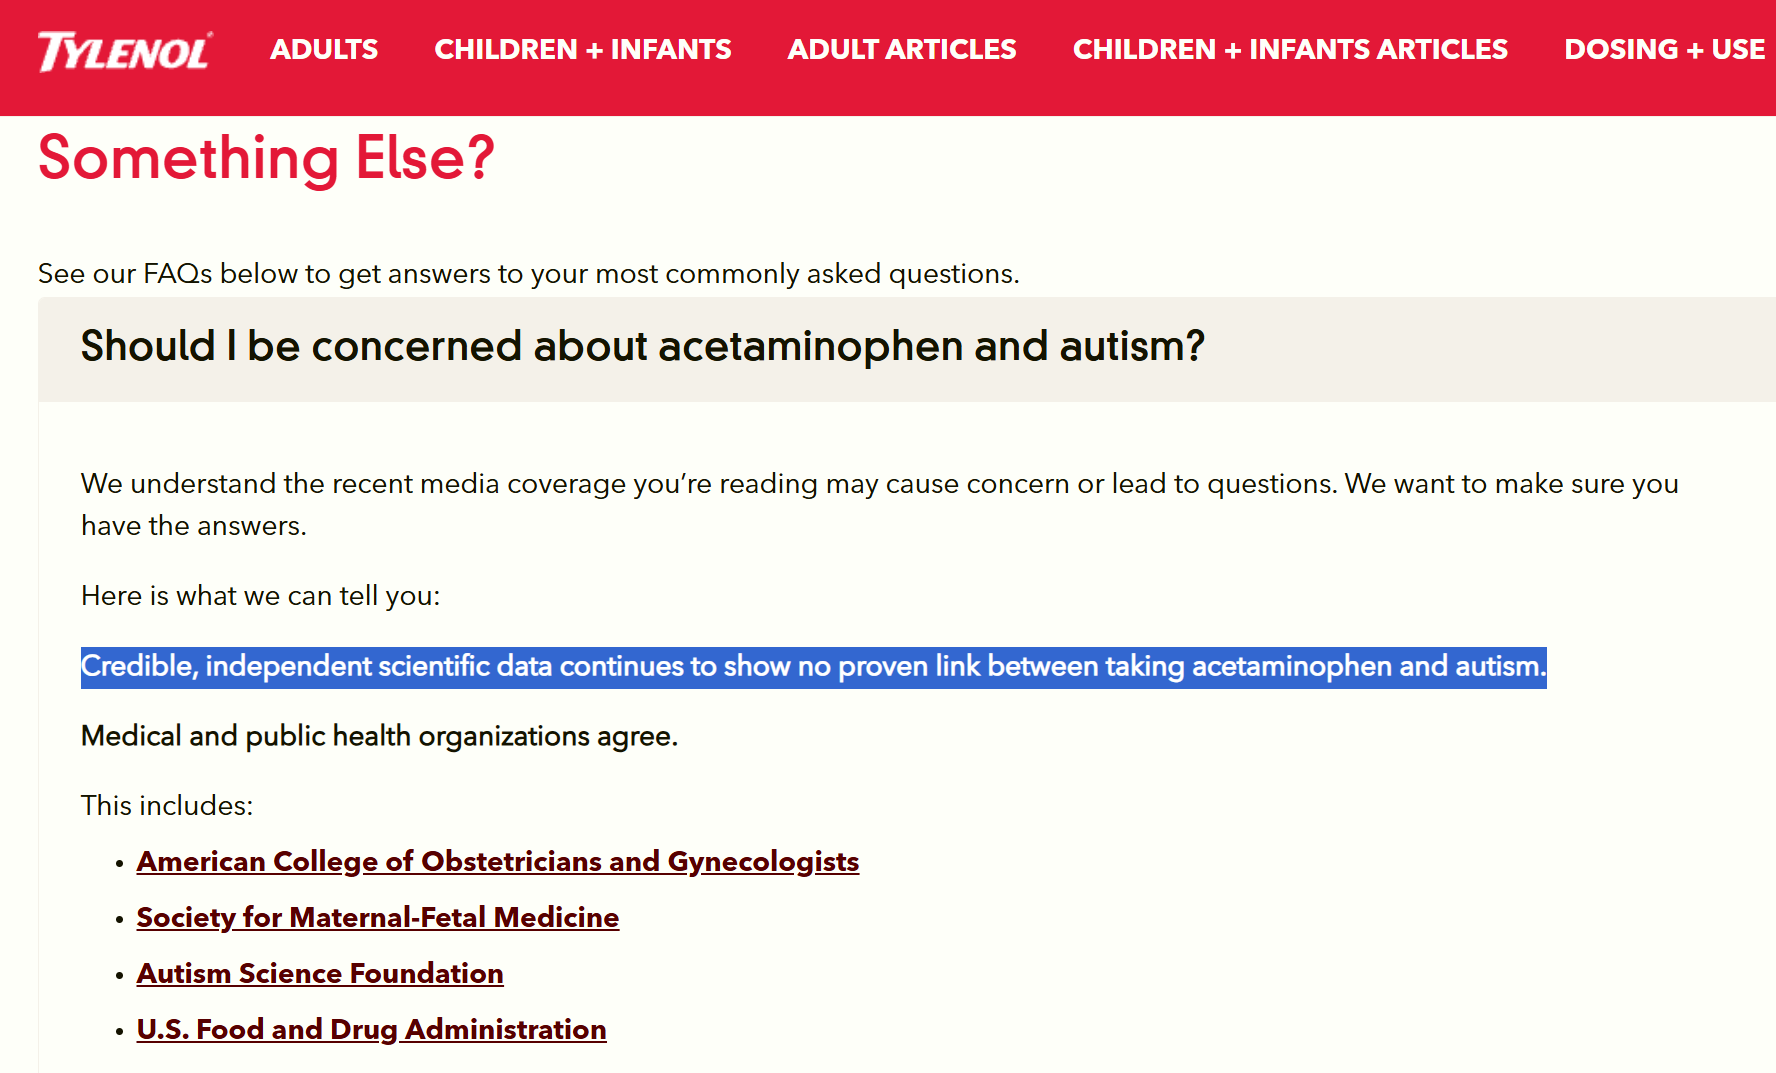Screen dimensions: 1776x1073
Task: Click "Here is what we can tell you:"
Action: [x=260, y=596]
